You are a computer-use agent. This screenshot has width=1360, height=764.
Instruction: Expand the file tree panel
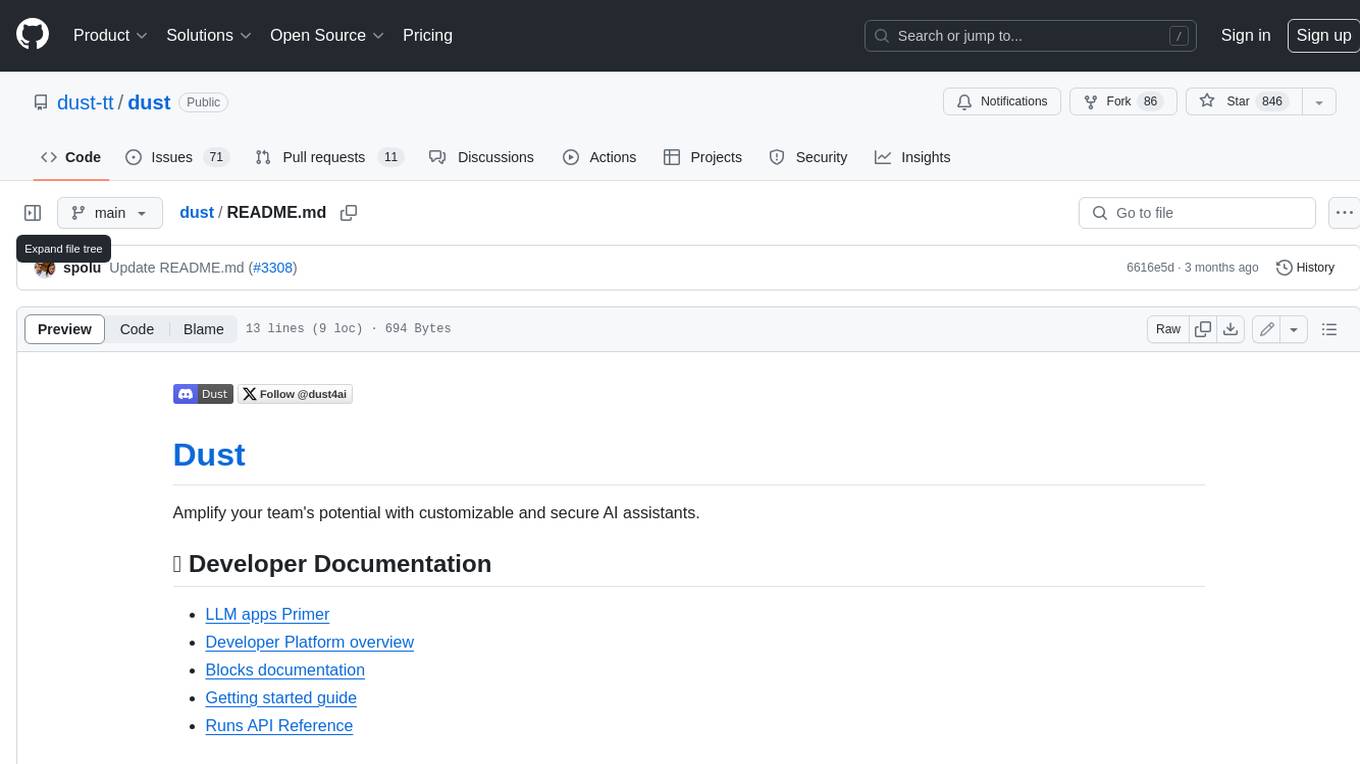coord(33,213)
